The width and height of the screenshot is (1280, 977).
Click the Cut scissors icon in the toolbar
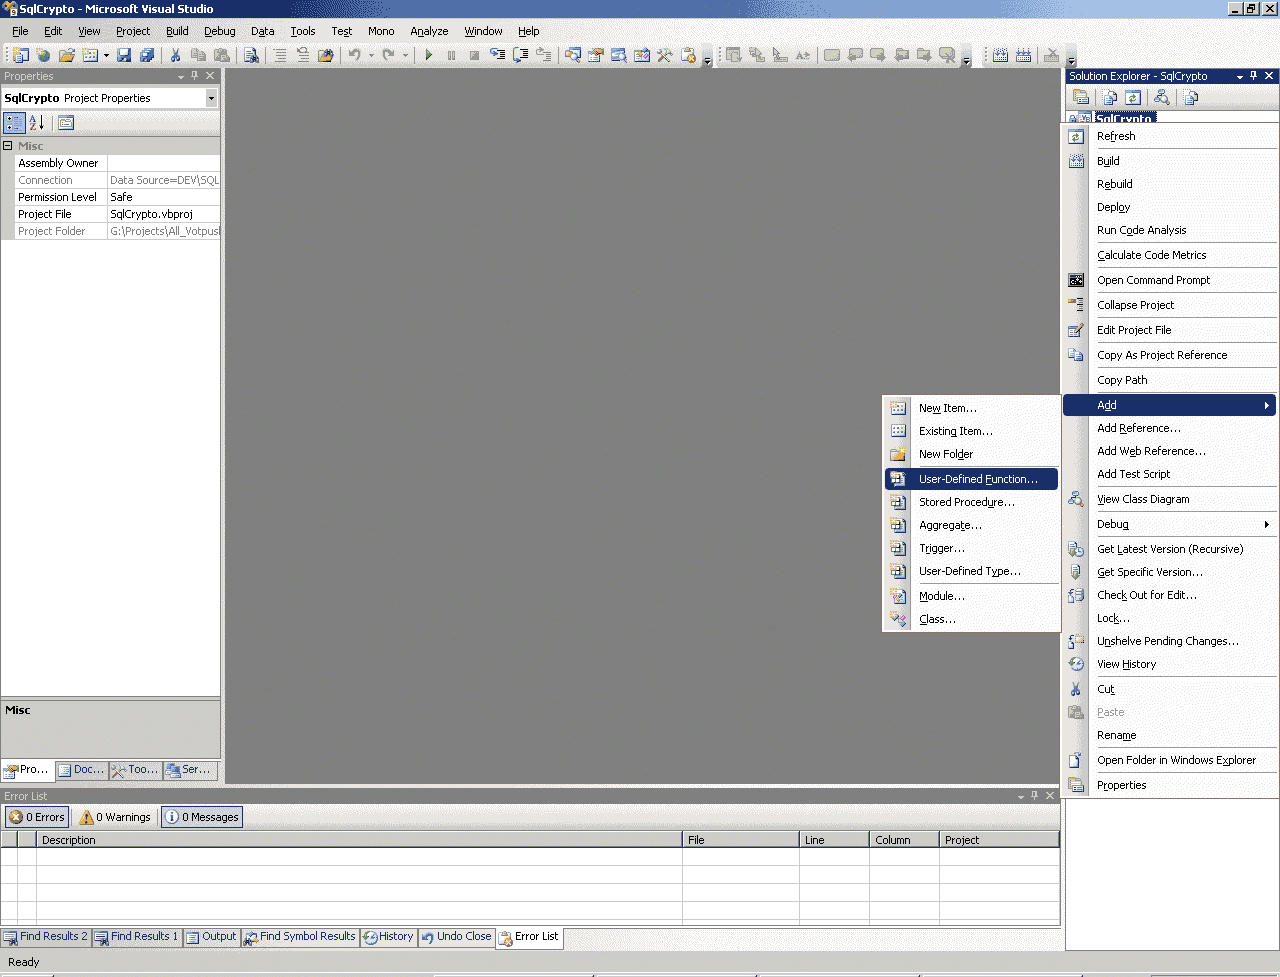click(x=175, y=56)
